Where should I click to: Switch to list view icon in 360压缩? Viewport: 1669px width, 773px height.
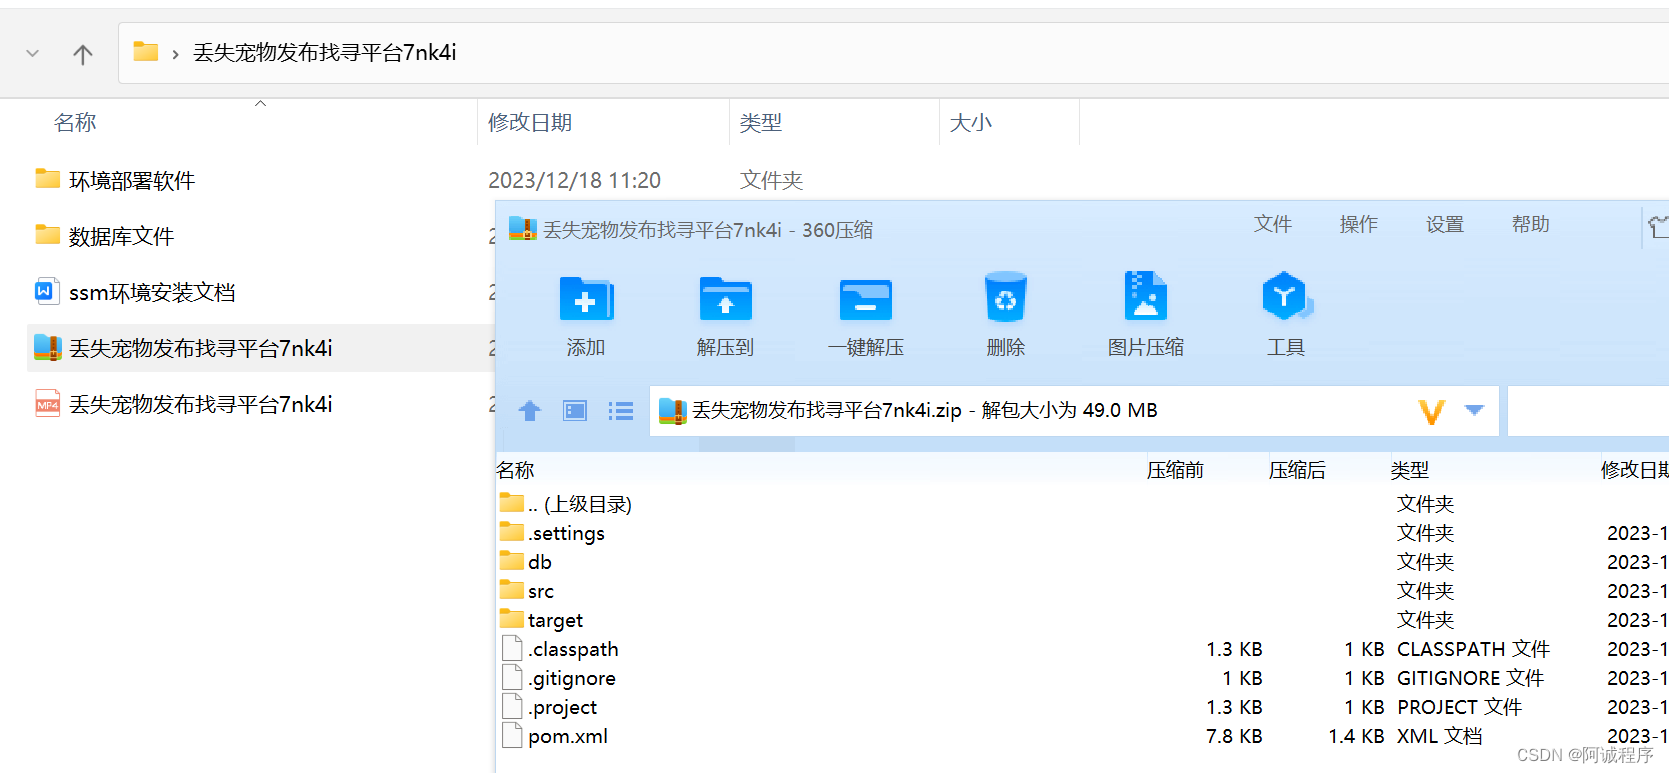621,411
